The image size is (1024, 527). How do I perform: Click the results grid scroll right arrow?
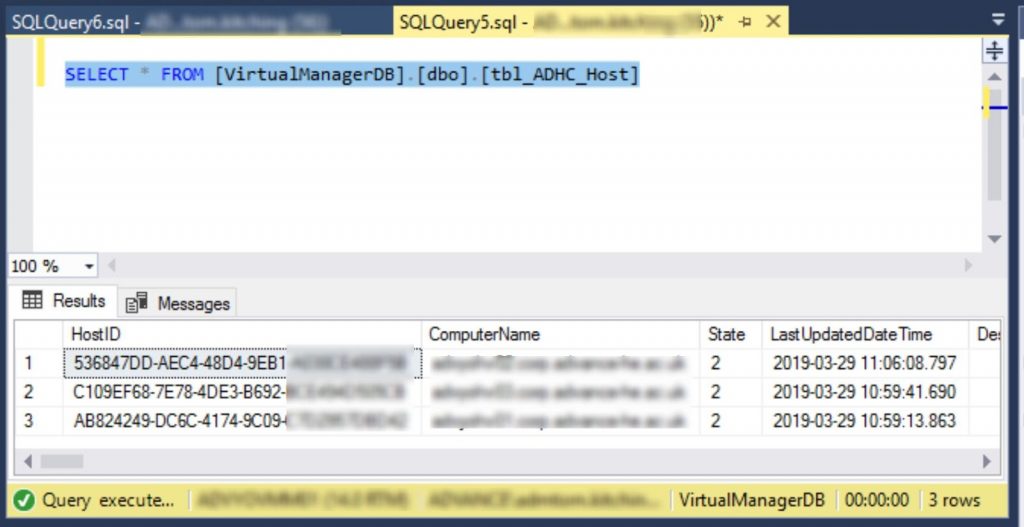tap(987, 462)
